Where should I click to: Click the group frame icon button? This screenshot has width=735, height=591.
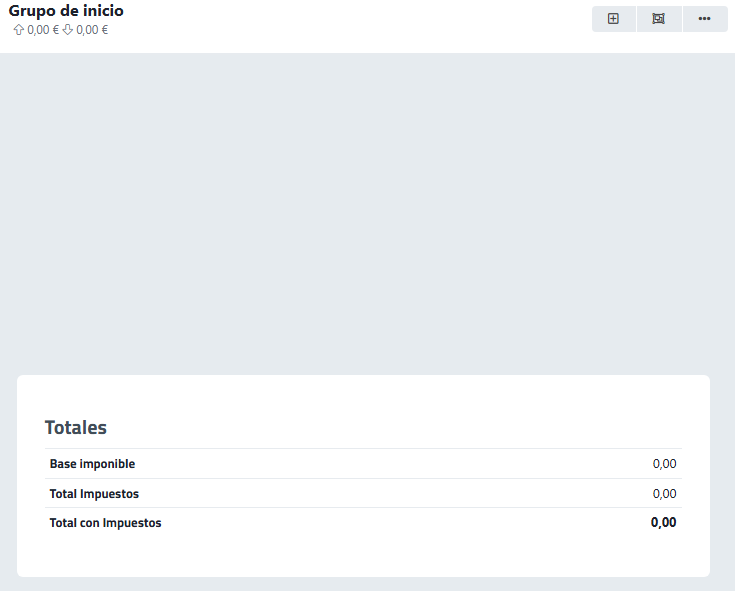(x=658, y=19)
